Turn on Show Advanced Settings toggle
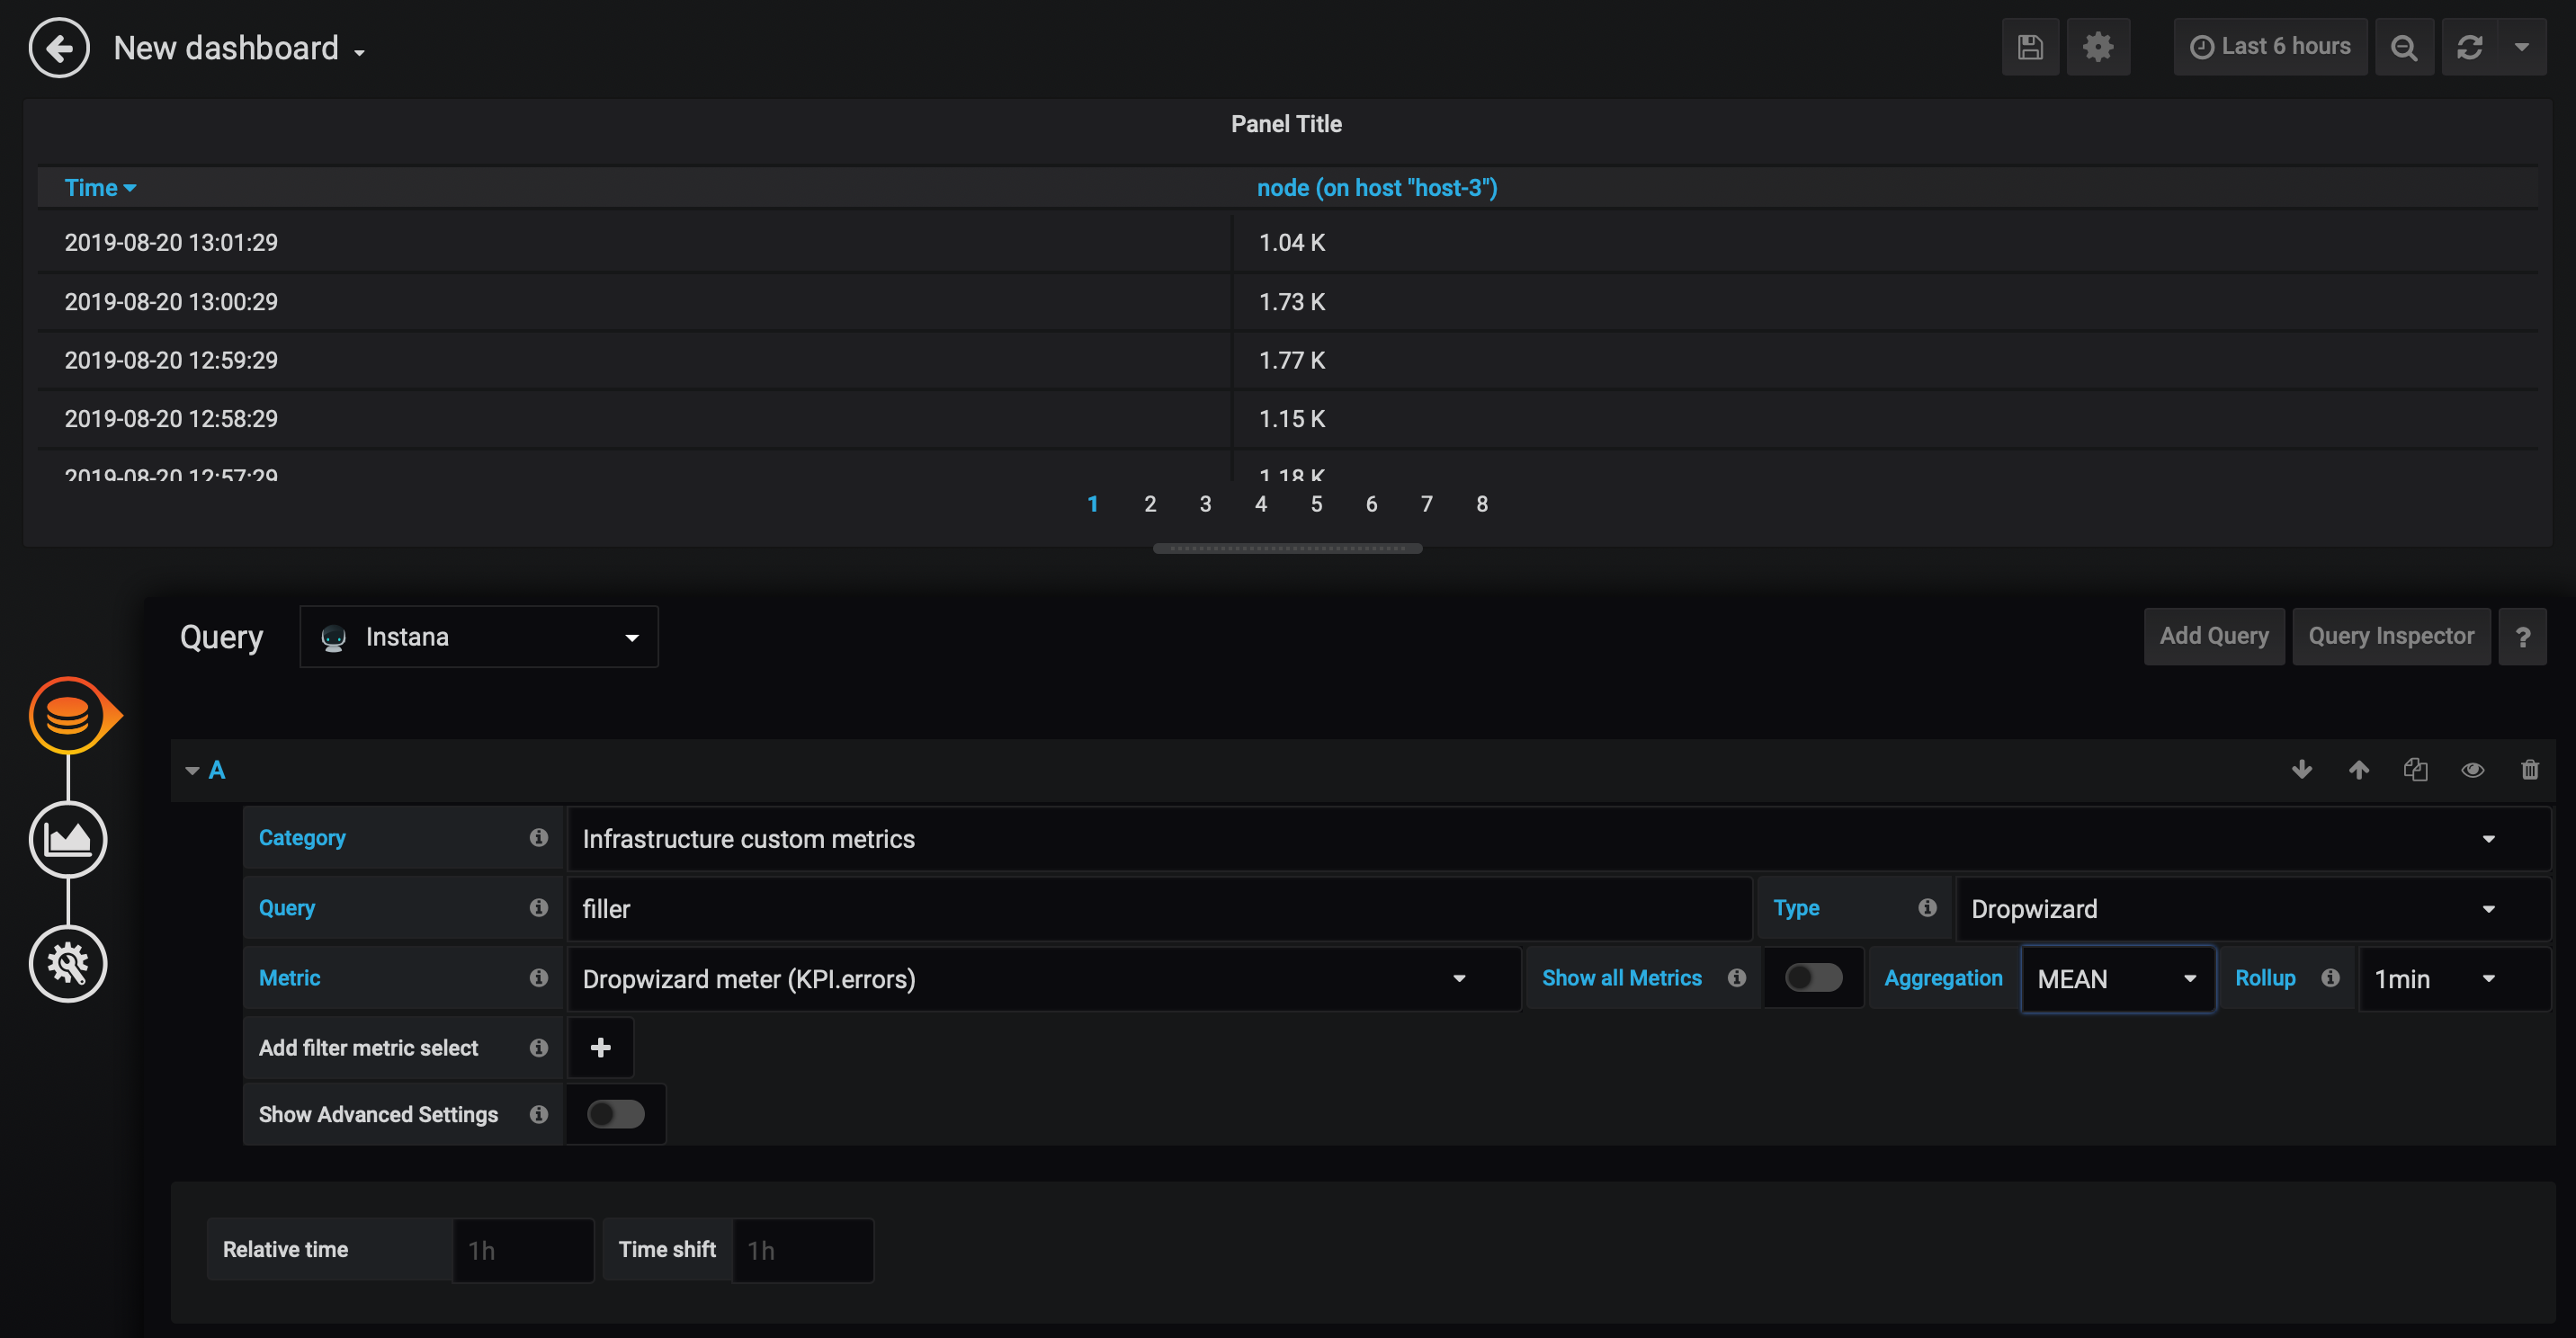Screen dimensions: 2576x1338 [615, 1113]
